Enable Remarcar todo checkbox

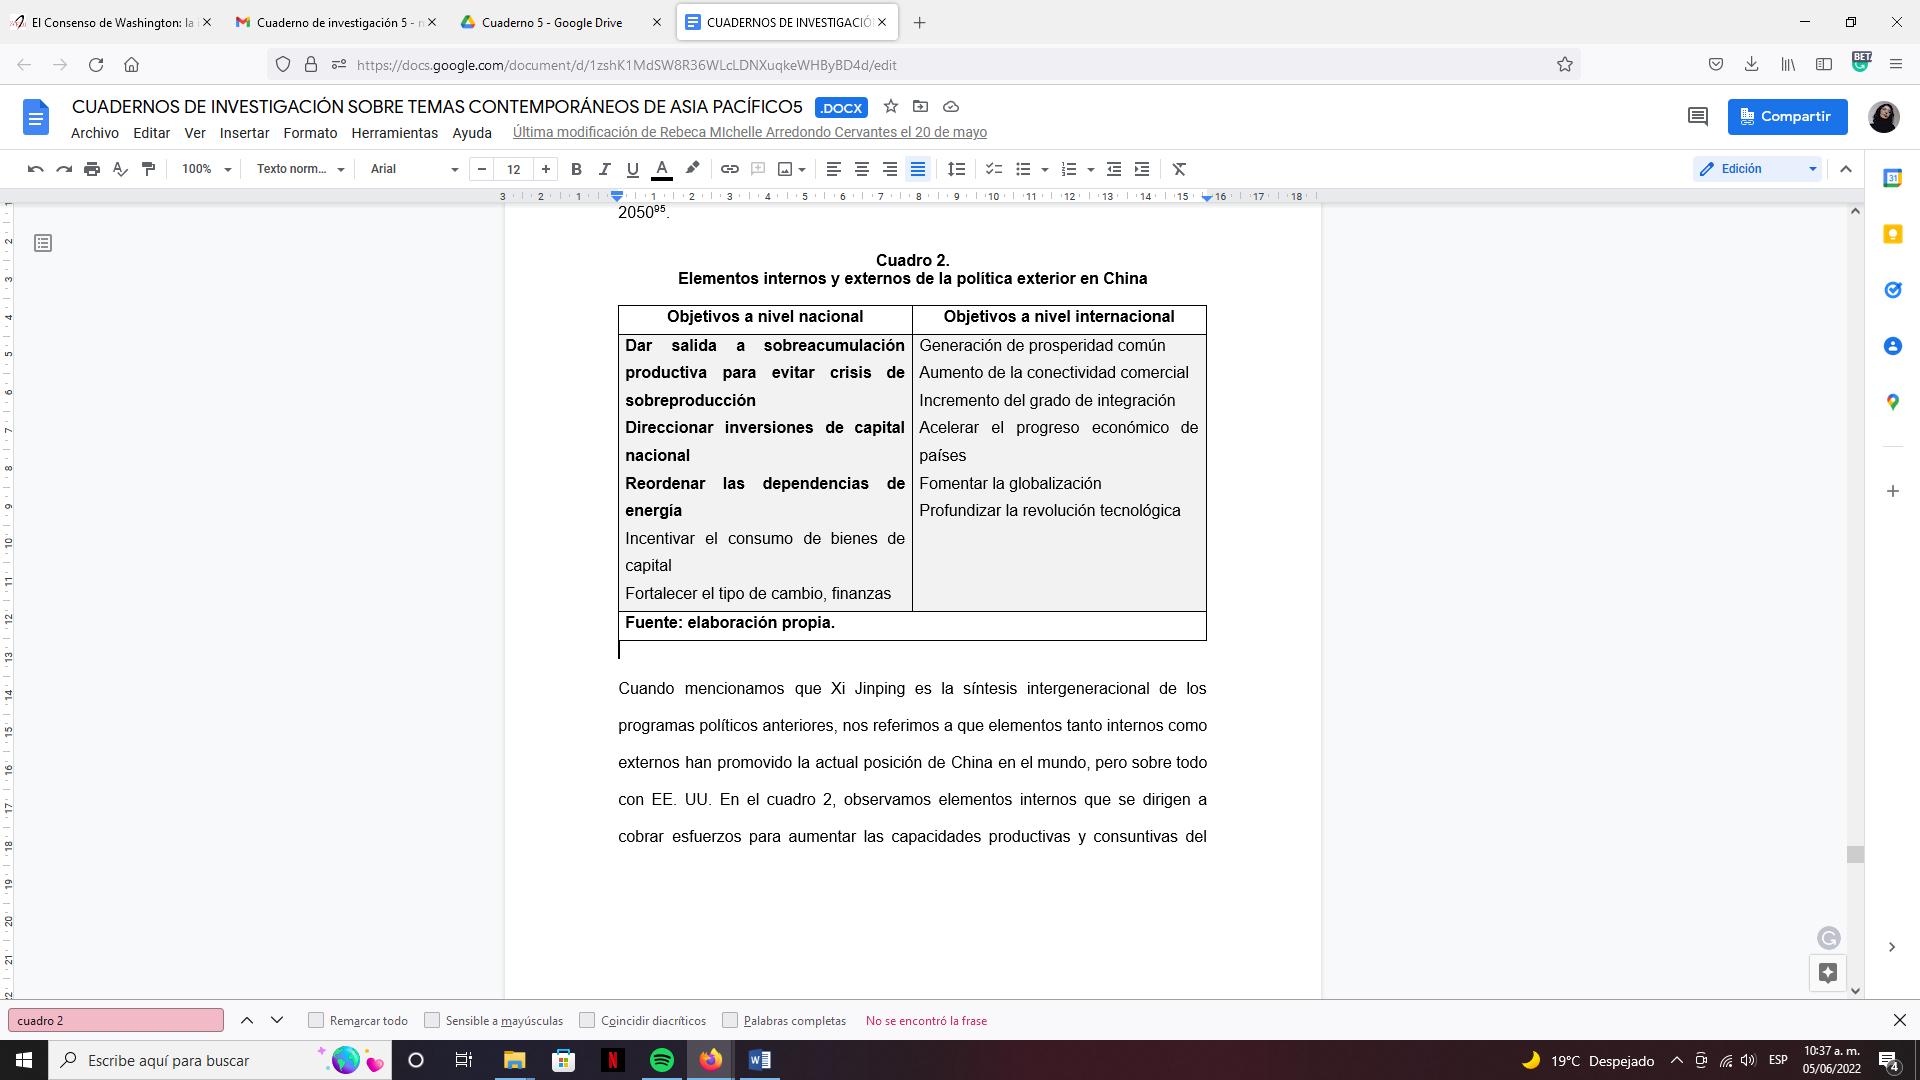click(316, 1020)
